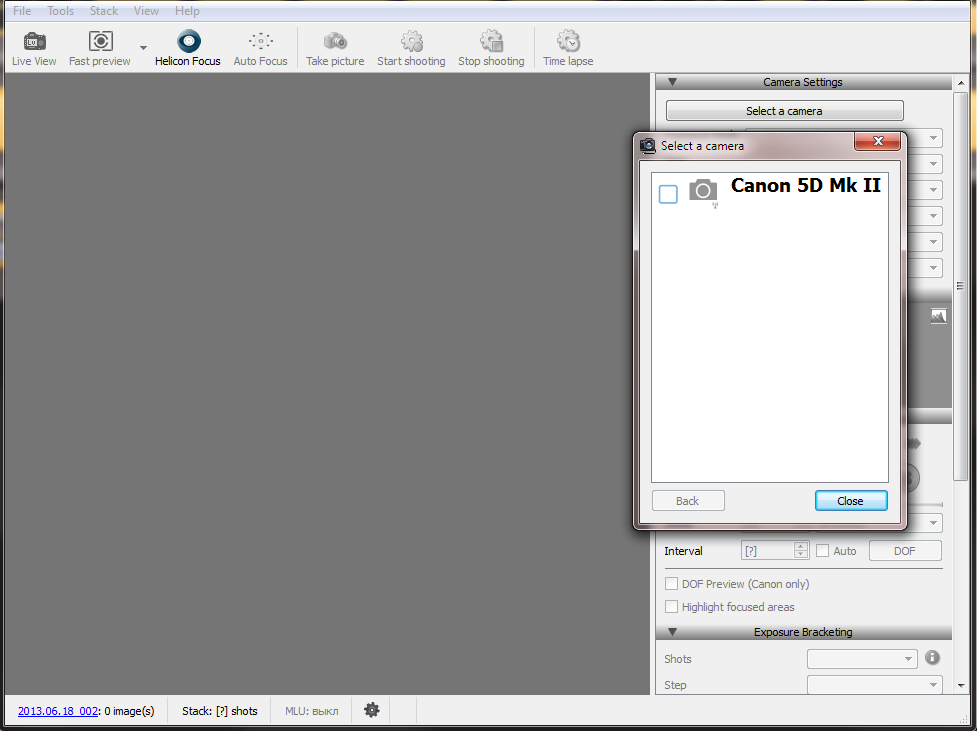Open the Step dropdown

click(x=874, y=685)
